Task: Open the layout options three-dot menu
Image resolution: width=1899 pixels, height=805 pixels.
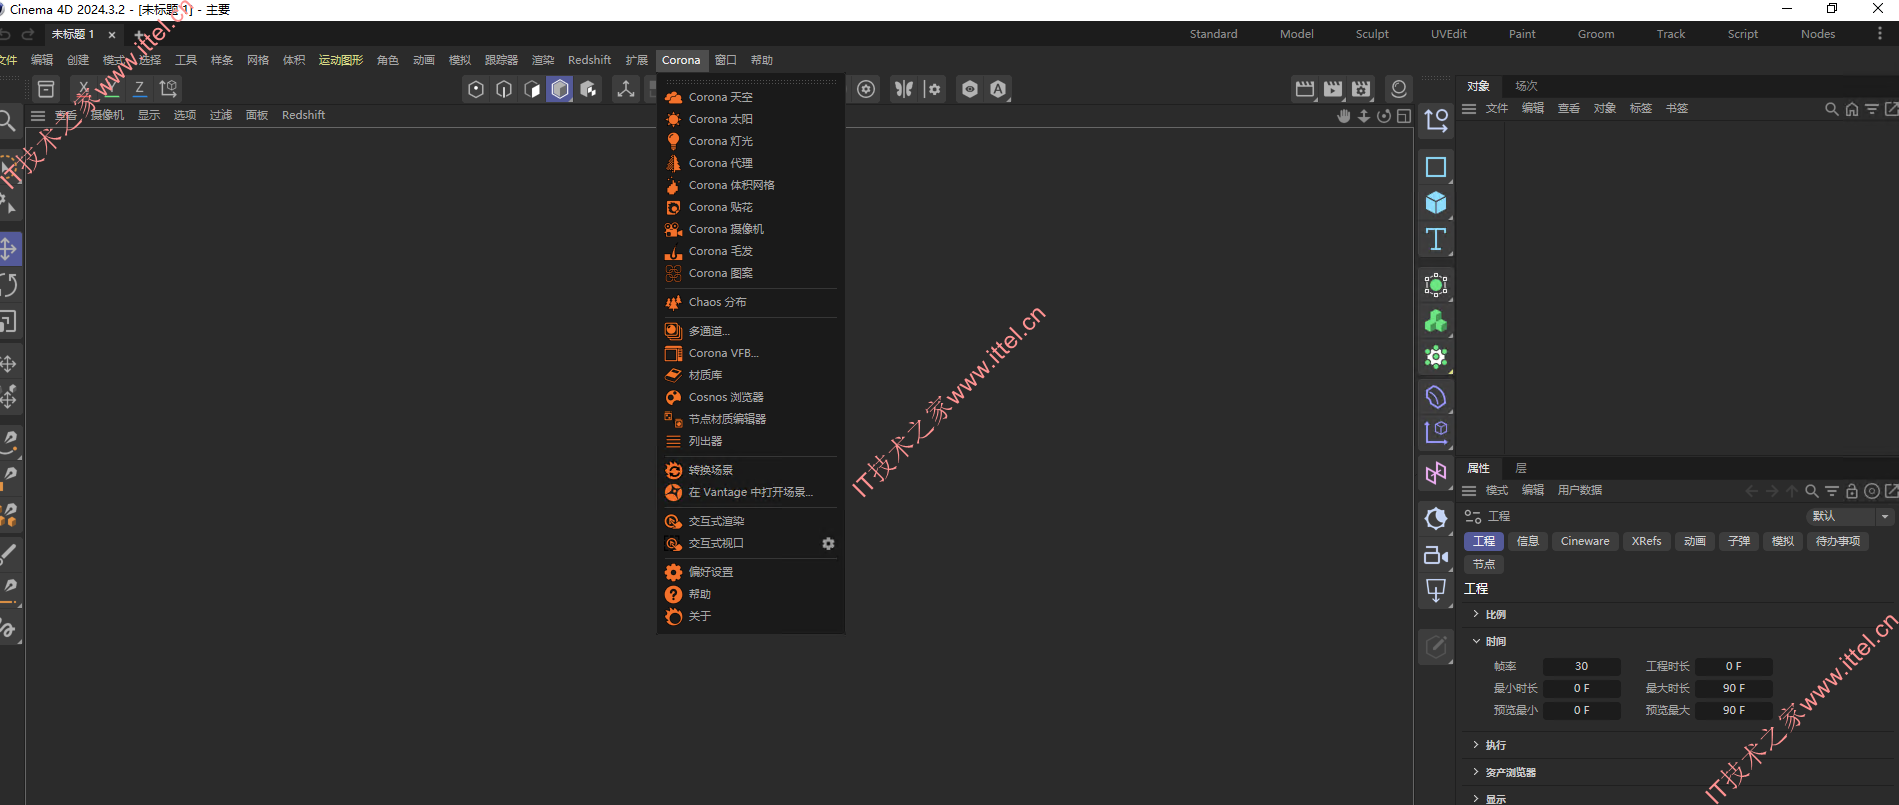Action: coord(1880,34)
